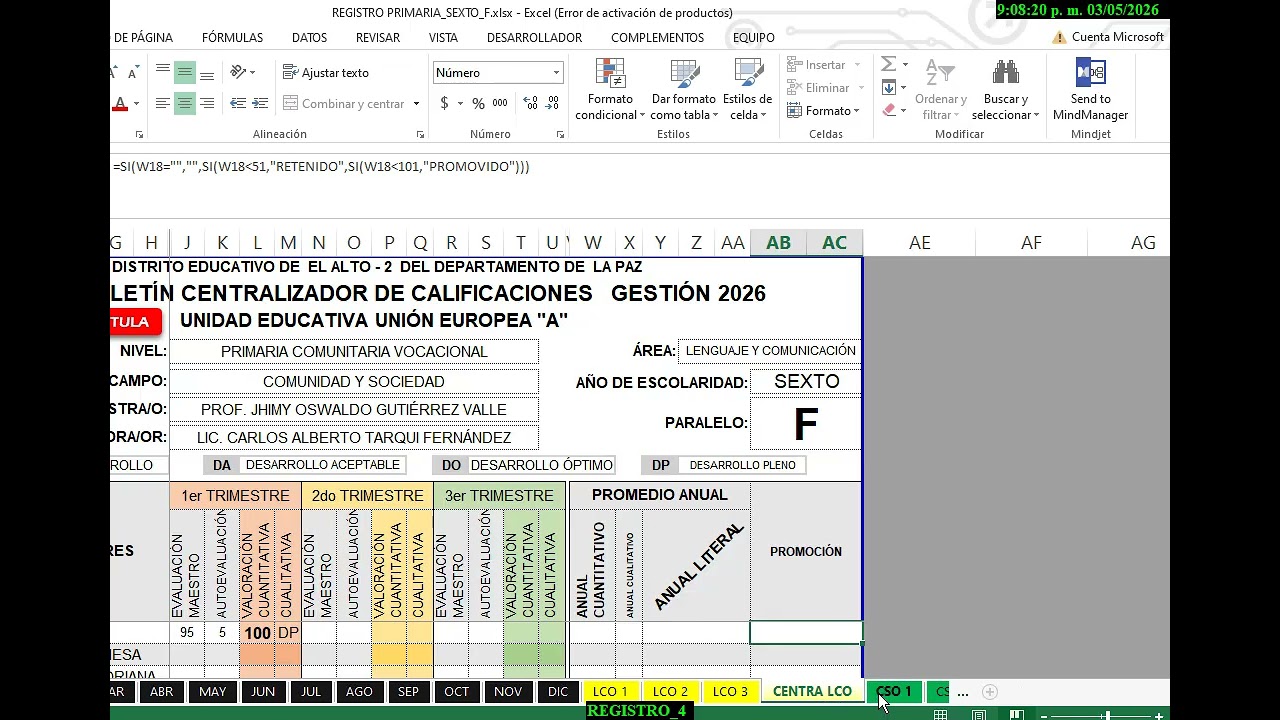
Task: Open Dar formato como tabla gallery
Action: [684, 89]
